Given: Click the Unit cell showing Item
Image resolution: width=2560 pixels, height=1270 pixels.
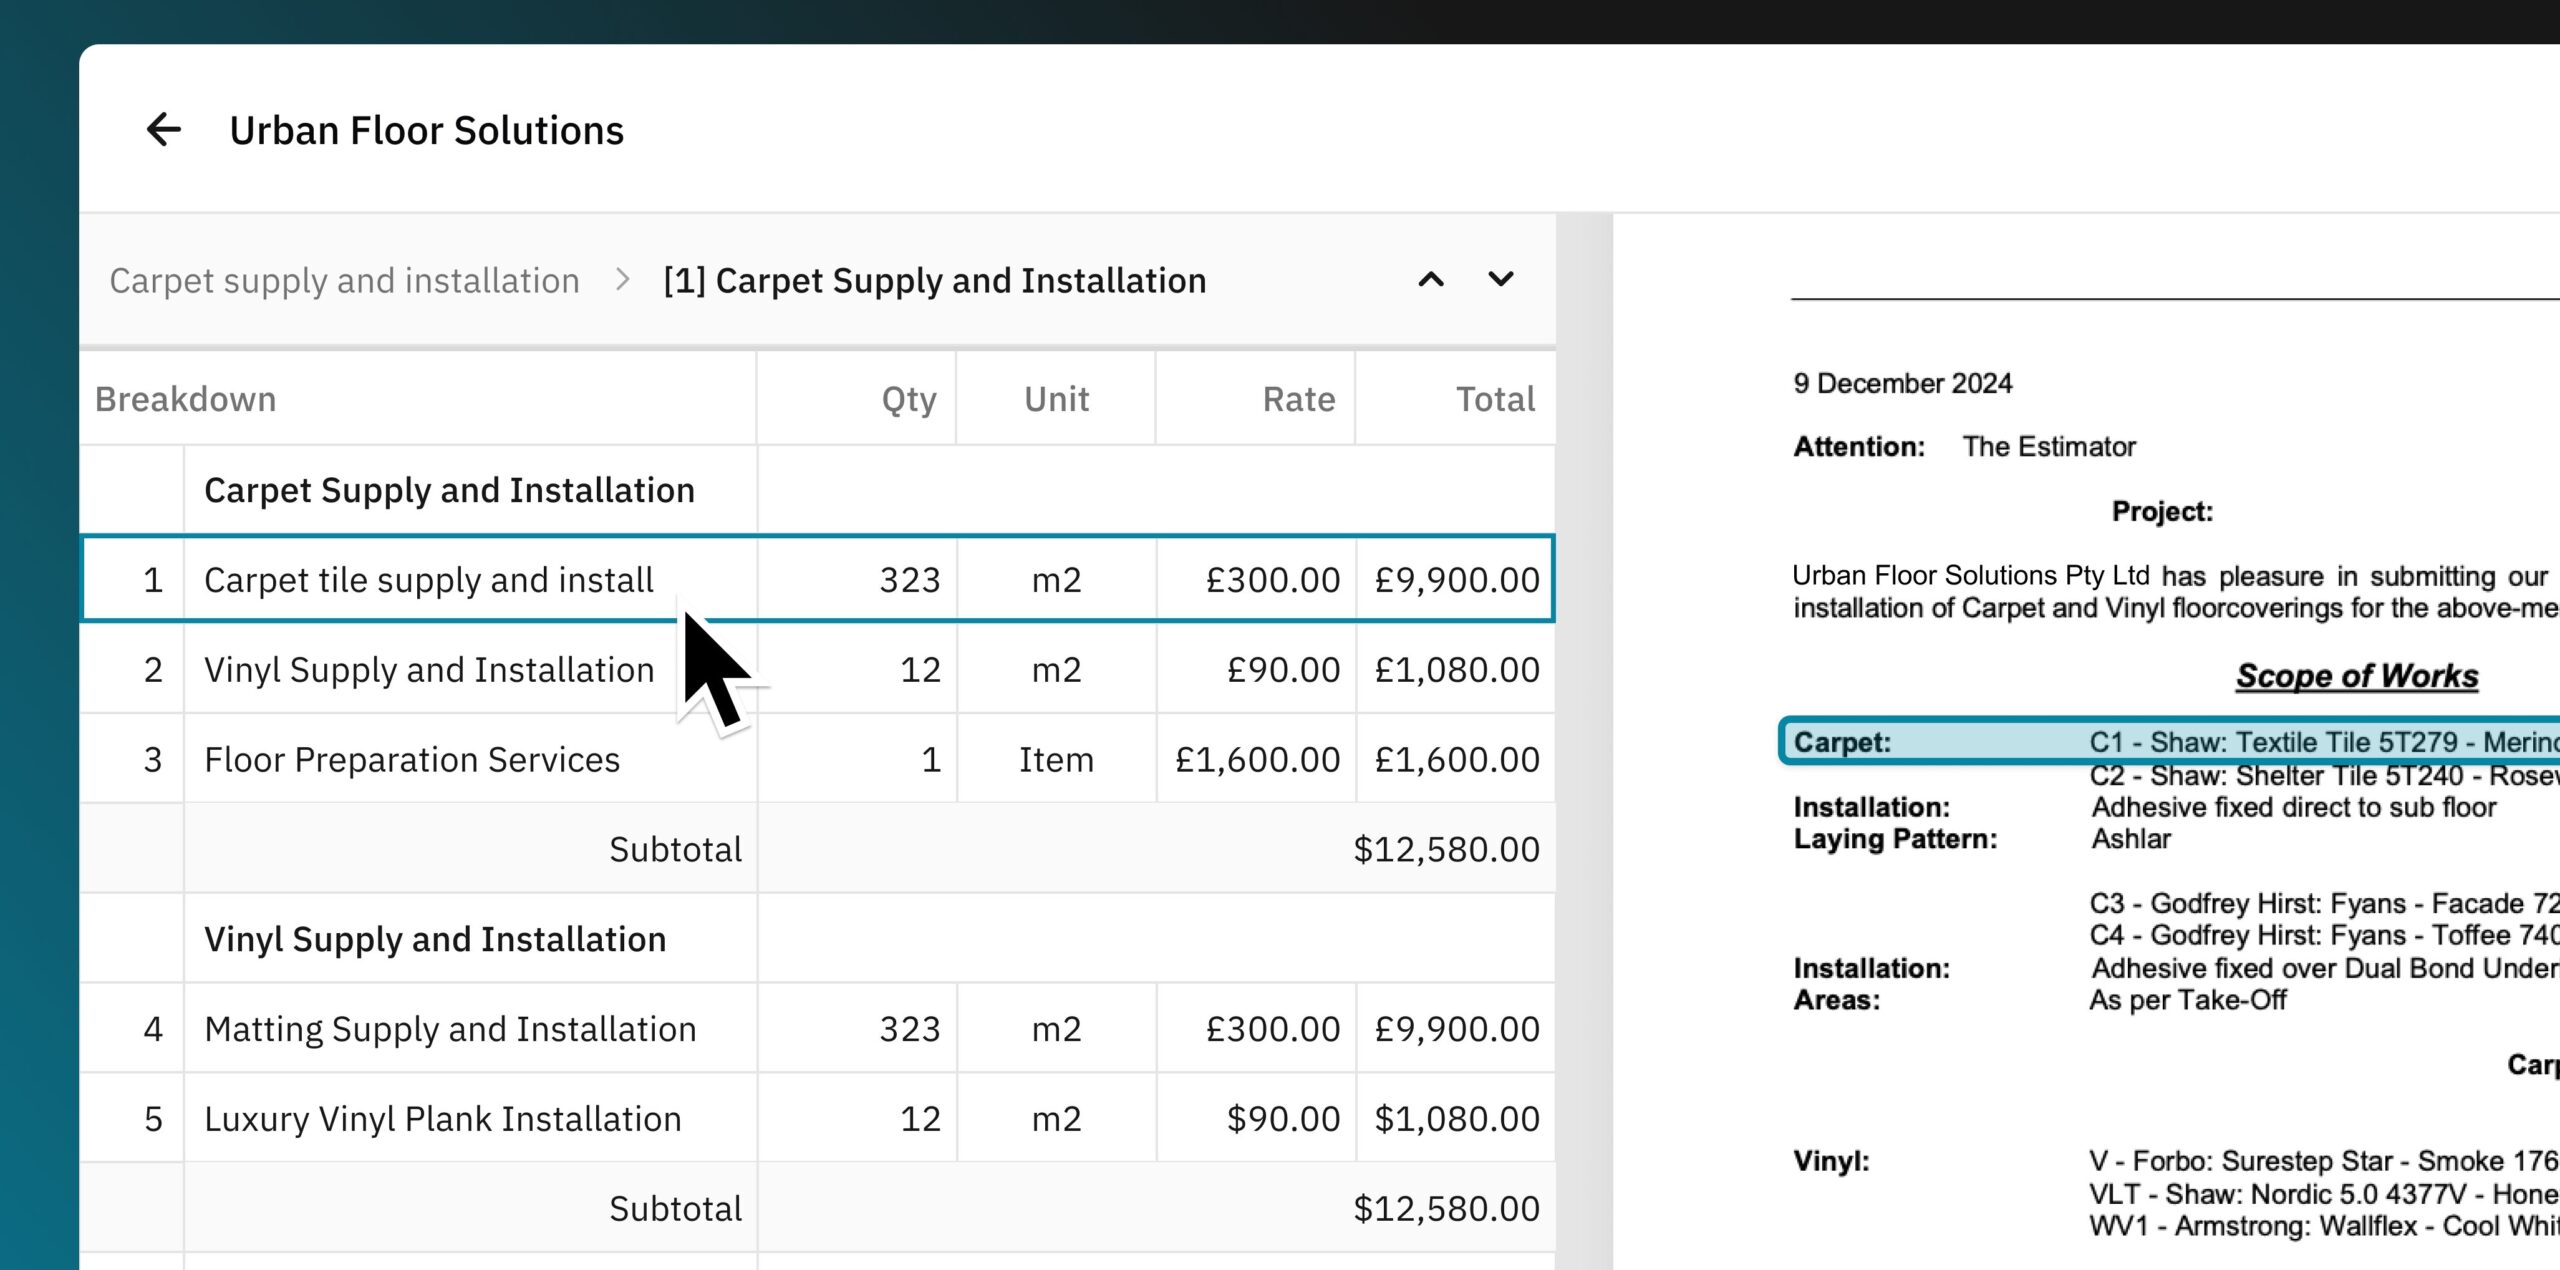Looking at the screenshot, I should click(x=1056, y=758).
